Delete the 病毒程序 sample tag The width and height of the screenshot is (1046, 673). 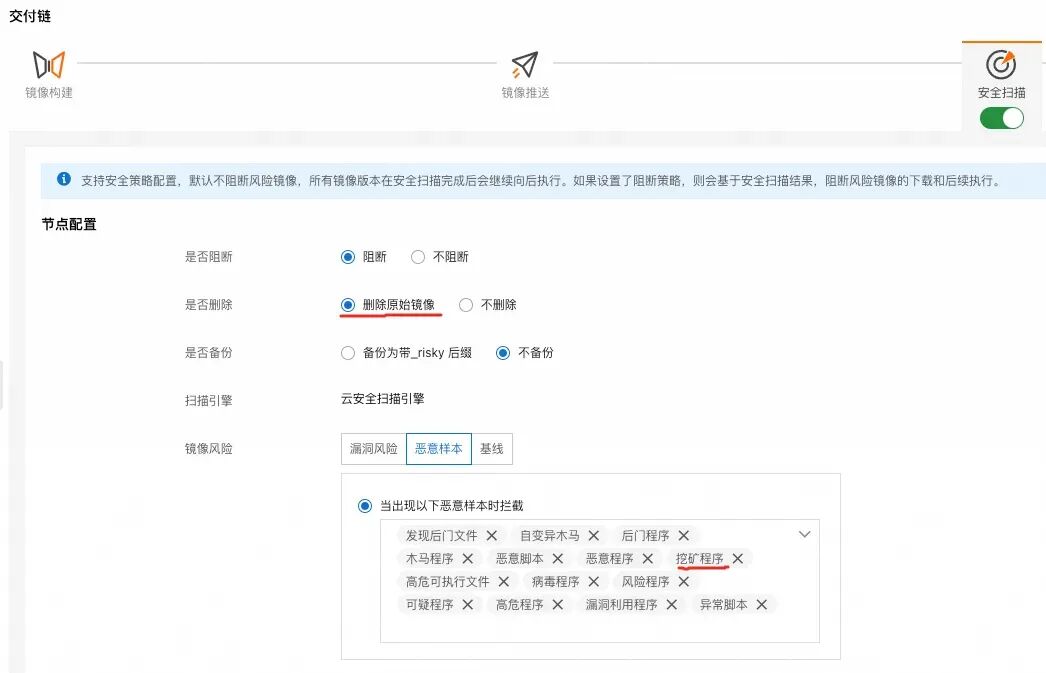pos(592,581)
